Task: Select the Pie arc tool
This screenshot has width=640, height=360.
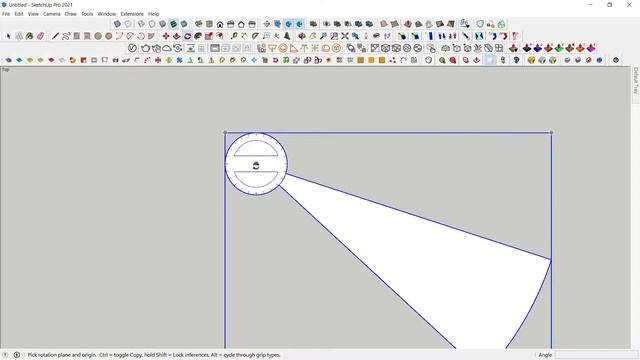Action: click(x=151, y=36)
